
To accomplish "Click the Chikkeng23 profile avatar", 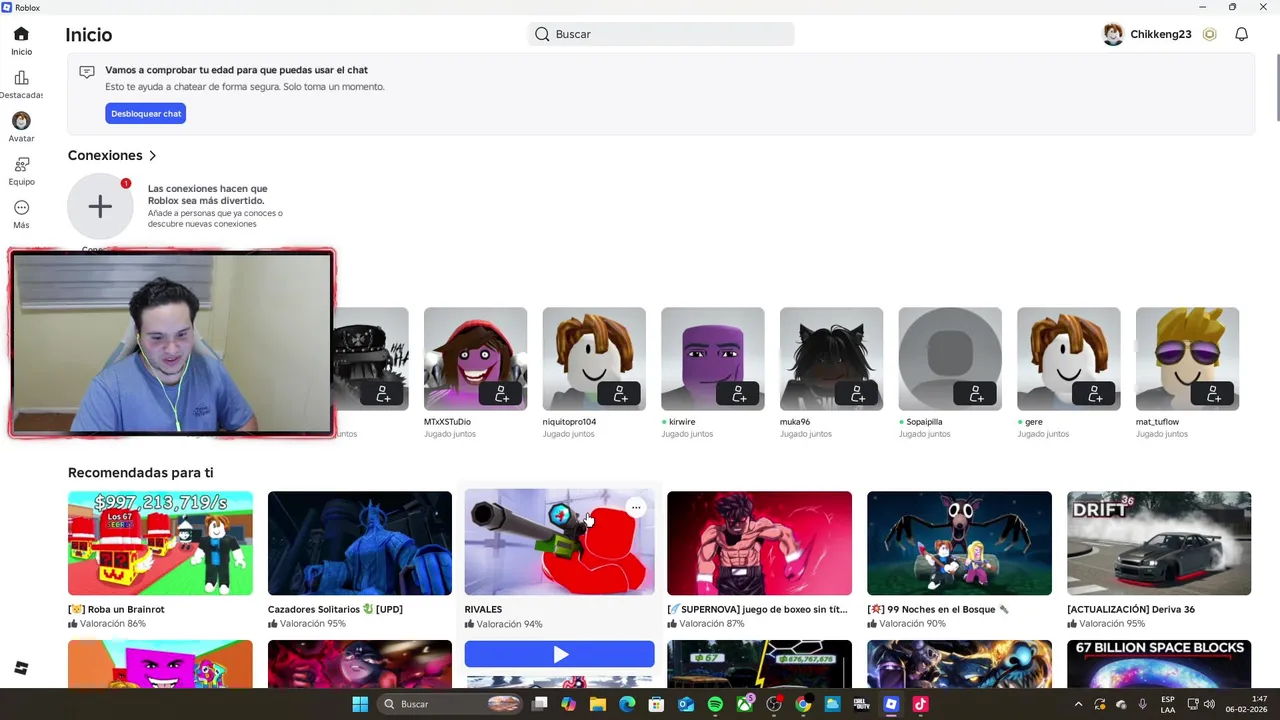I will (1113, 34).
